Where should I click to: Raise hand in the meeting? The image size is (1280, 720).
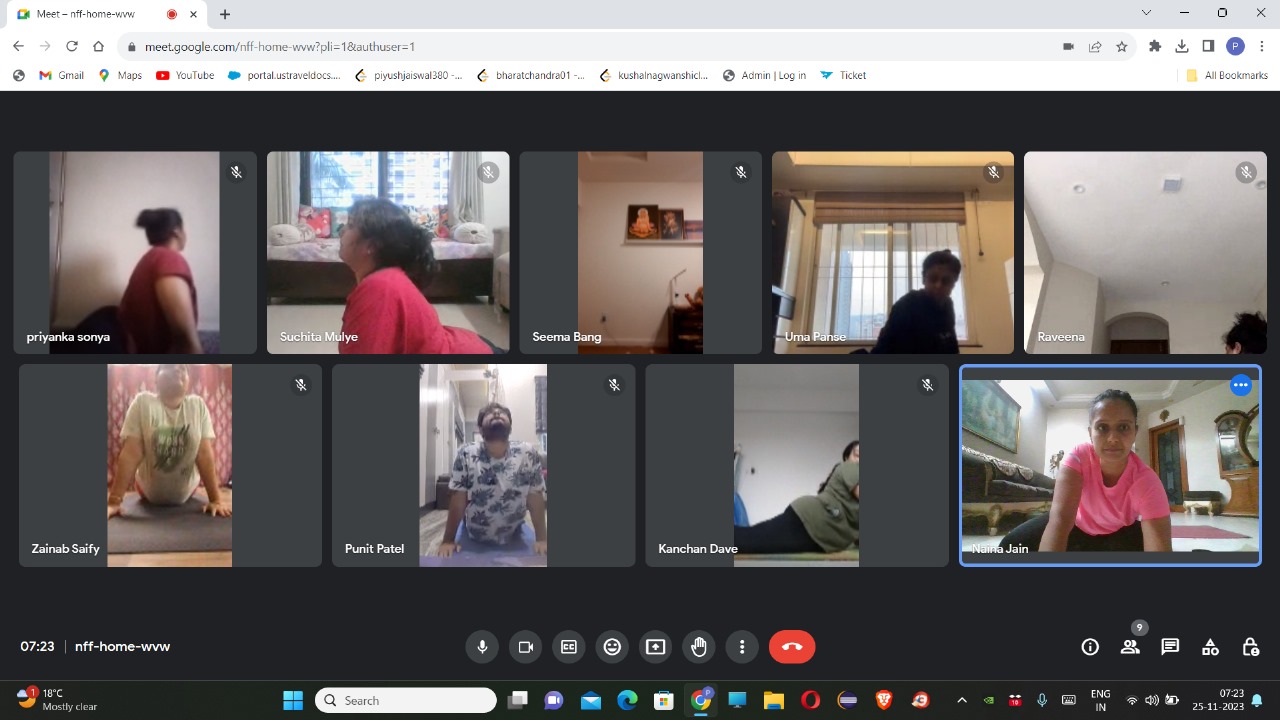[x=699, y=647]
